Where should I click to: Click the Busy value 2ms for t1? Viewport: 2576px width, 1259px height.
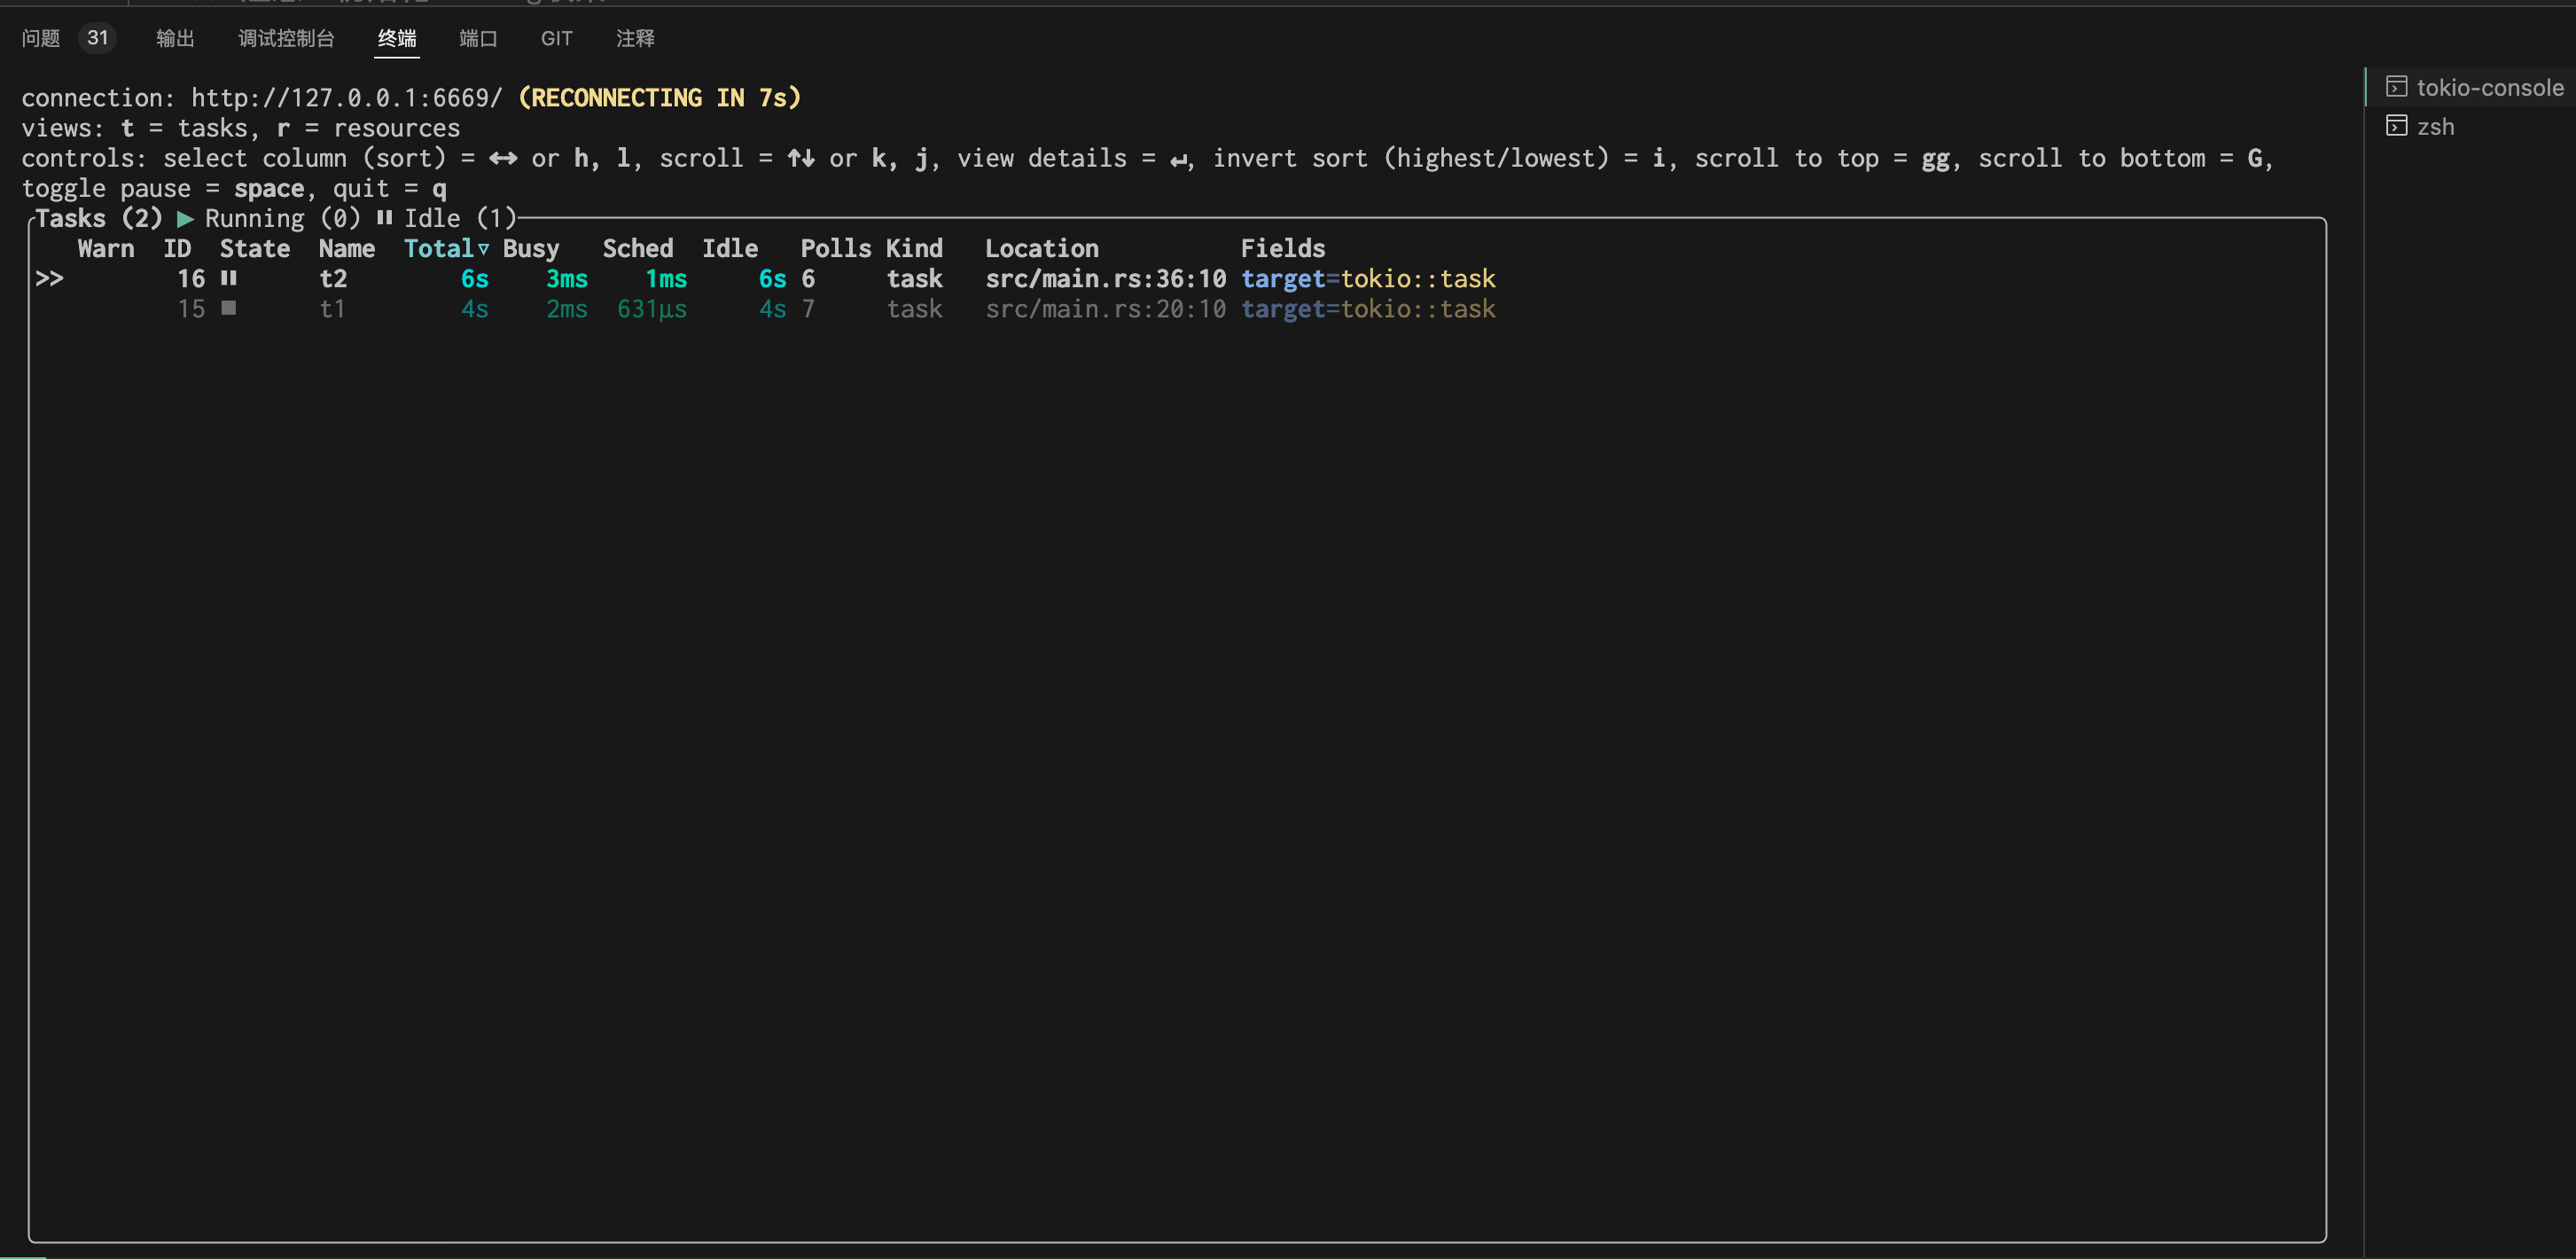tap(567, 309)
